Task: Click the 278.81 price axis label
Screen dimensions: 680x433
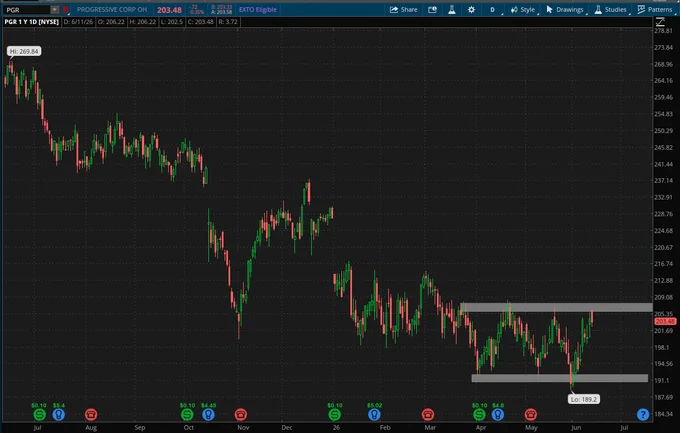Action: pos(664,31)
